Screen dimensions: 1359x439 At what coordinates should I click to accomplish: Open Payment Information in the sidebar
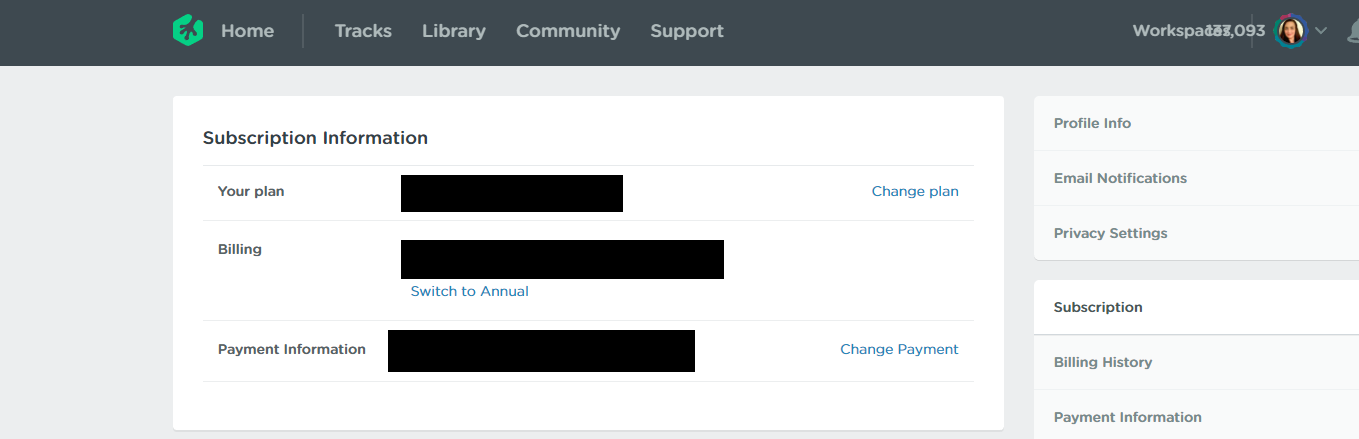[x=1128, y=417]
